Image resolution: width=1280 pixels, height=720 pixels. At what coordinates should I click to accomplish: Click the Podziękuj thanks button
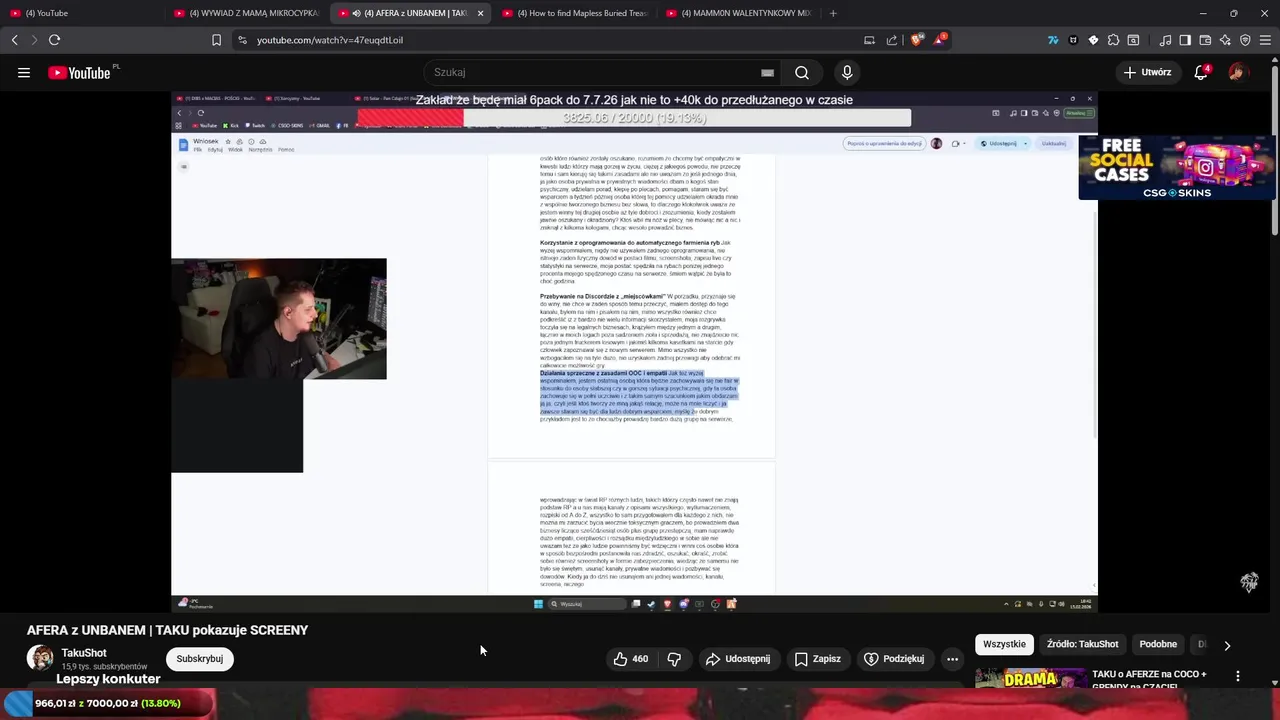coord(894,659)
